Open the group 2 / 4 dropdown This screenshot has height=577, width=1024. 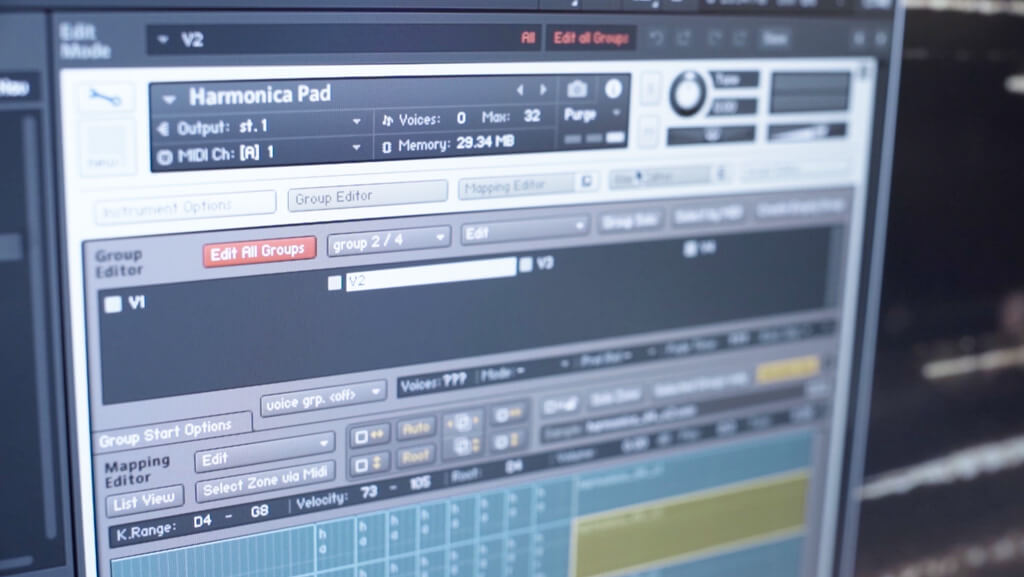tap(389, 241)
